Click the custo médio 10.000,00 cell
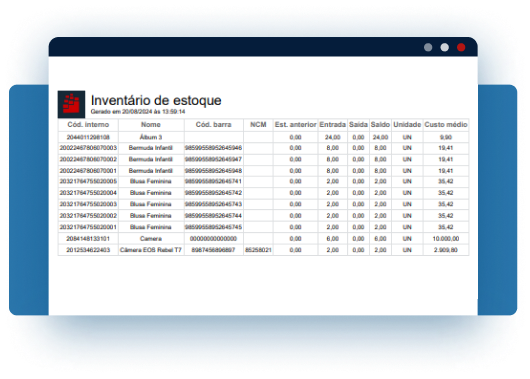530x379 pixels. pyautogui.click(x=446, y=239)
